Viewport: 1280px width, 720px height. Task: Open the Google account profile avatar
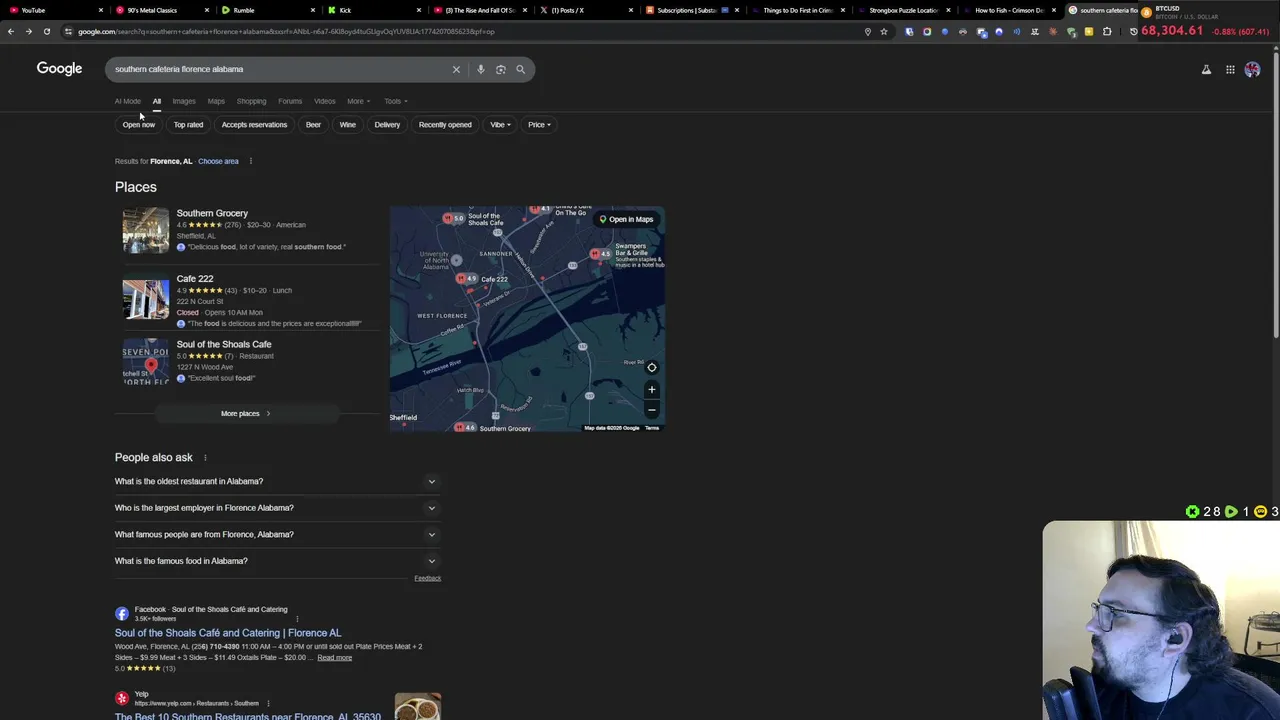pos(1252,69)
